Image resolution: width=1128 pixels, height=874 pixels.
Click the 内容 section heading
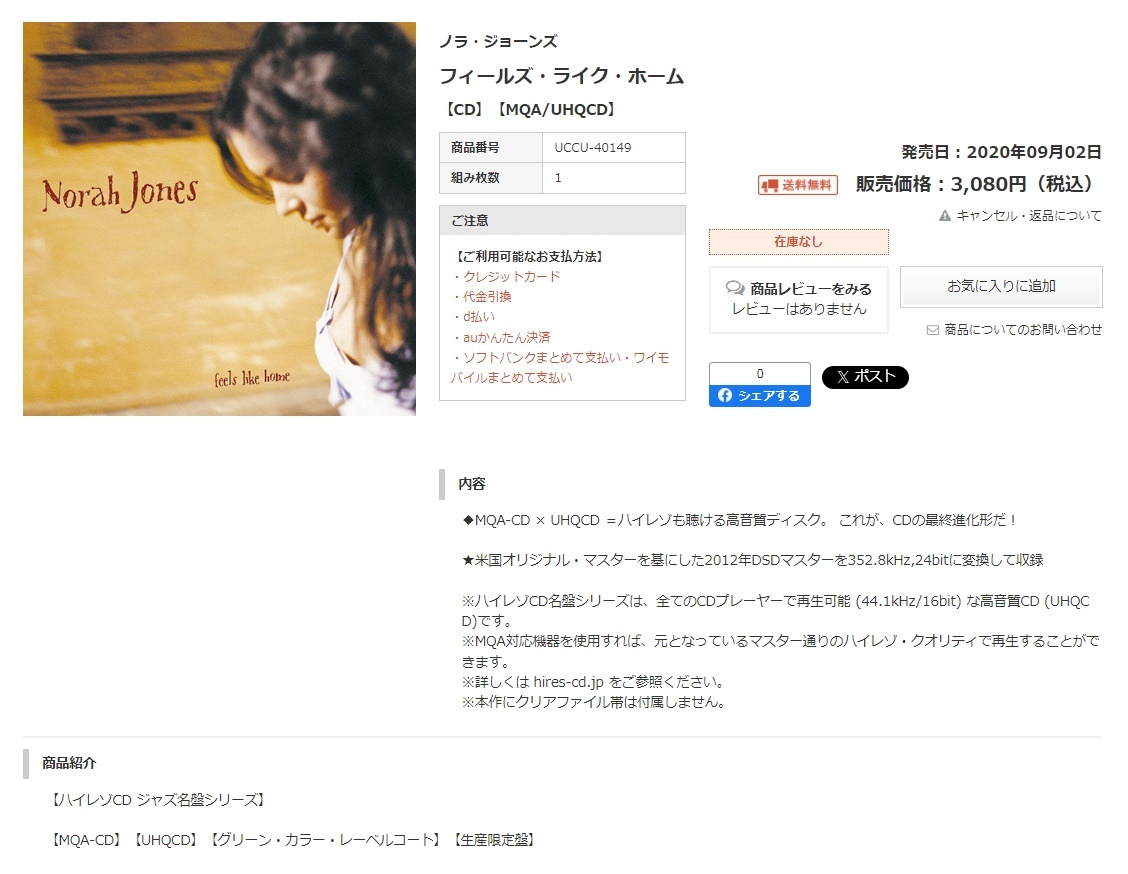472,484
